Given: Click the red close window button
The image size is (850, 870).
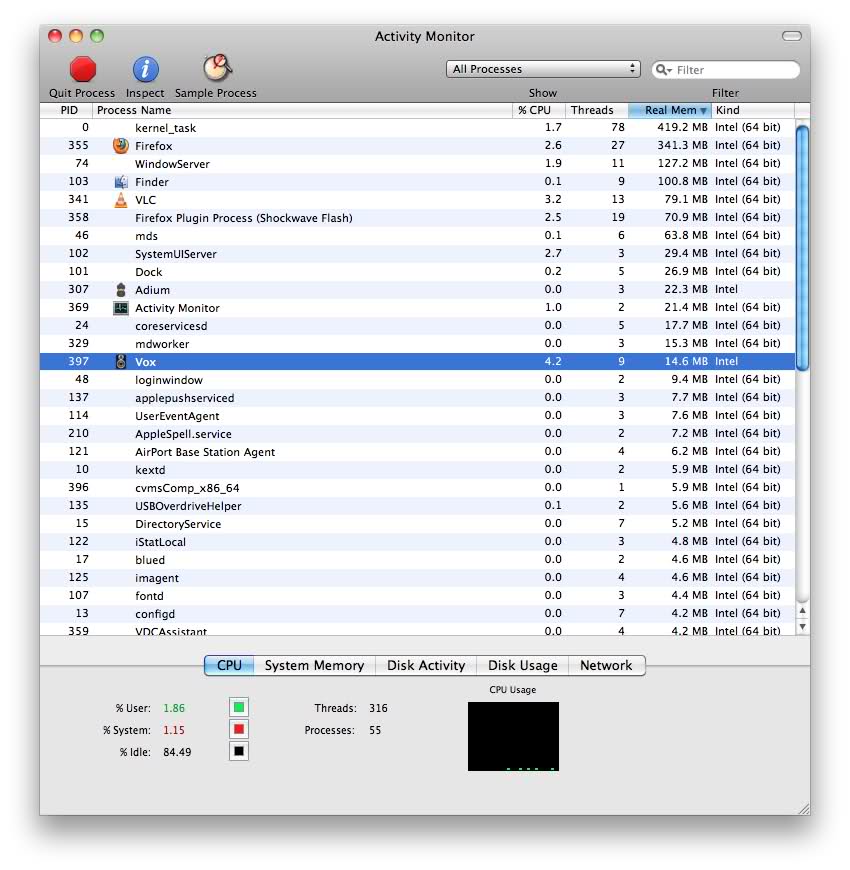Looking at the screenshot, I should tap(55, 36).
